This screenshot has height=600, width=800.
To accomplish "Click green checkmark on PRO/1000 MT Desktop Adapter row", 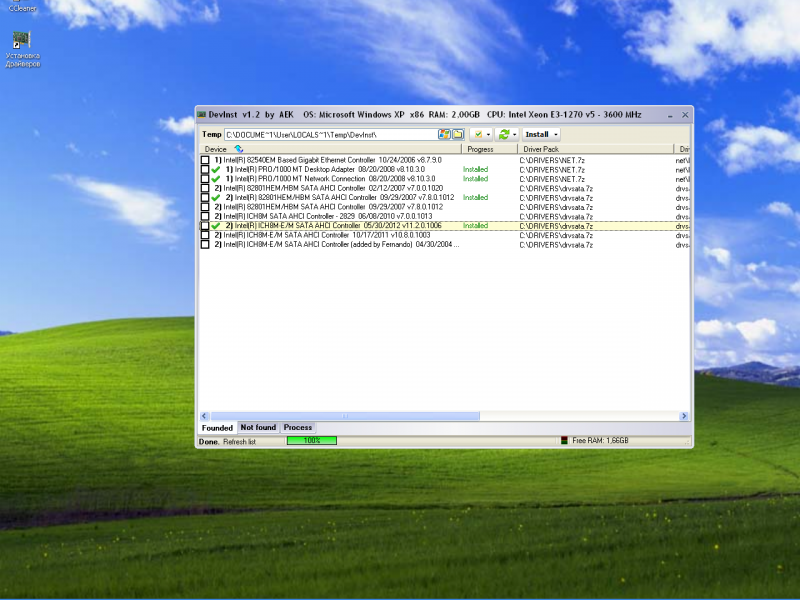I will pos(216,169).
